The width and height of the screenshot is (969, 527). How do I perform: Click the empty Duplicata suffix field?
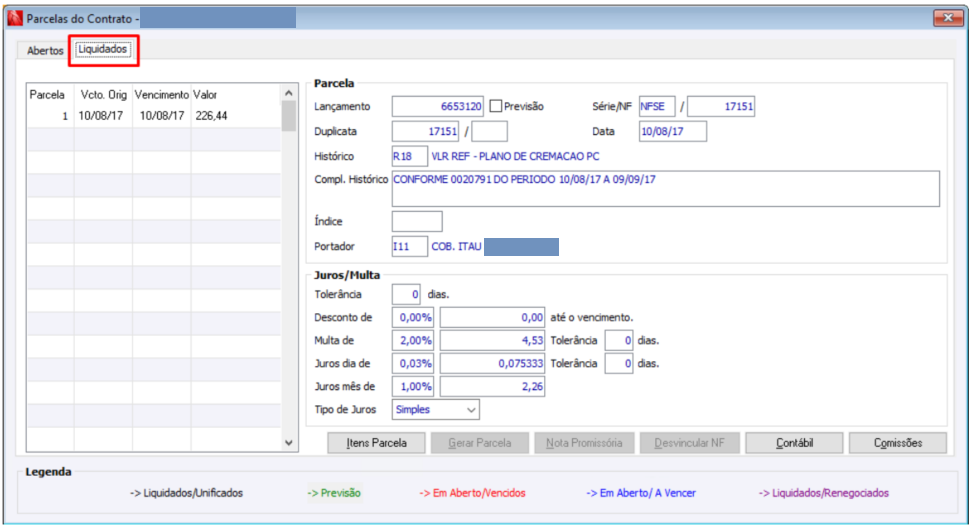pyautogui.click(x=489, y=131)
